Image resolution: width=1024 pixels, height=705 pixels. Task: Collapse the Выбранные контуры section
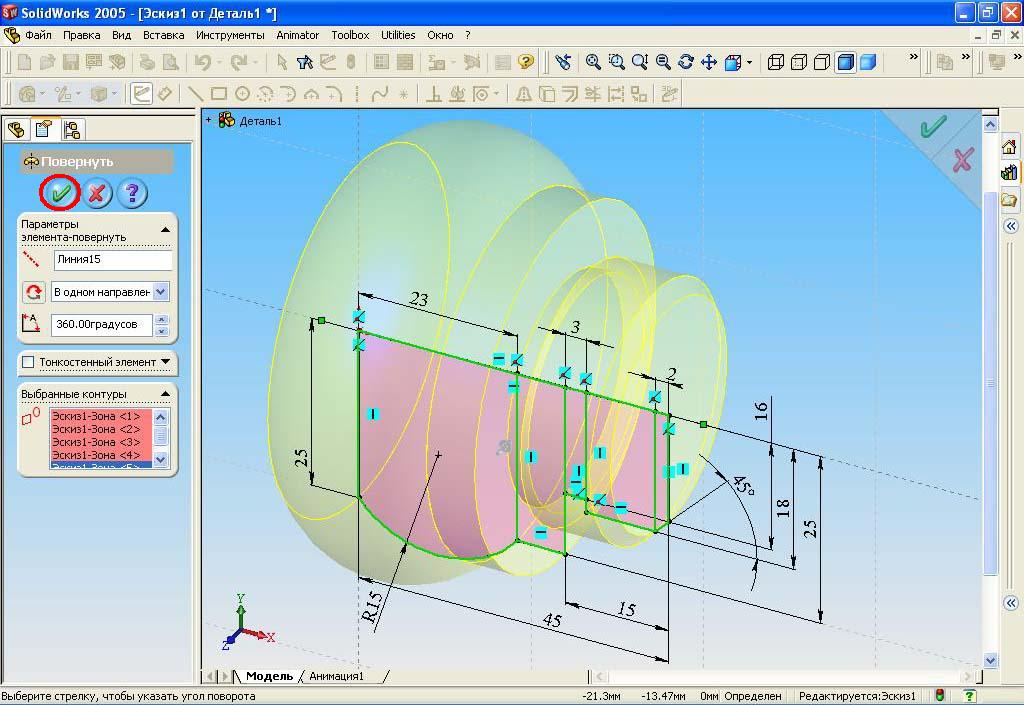coord(165,394)
